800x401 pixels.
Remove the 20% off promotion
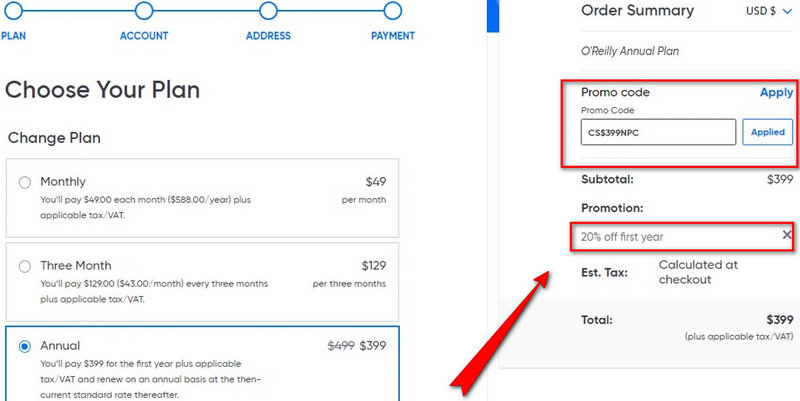click(787, 235)
